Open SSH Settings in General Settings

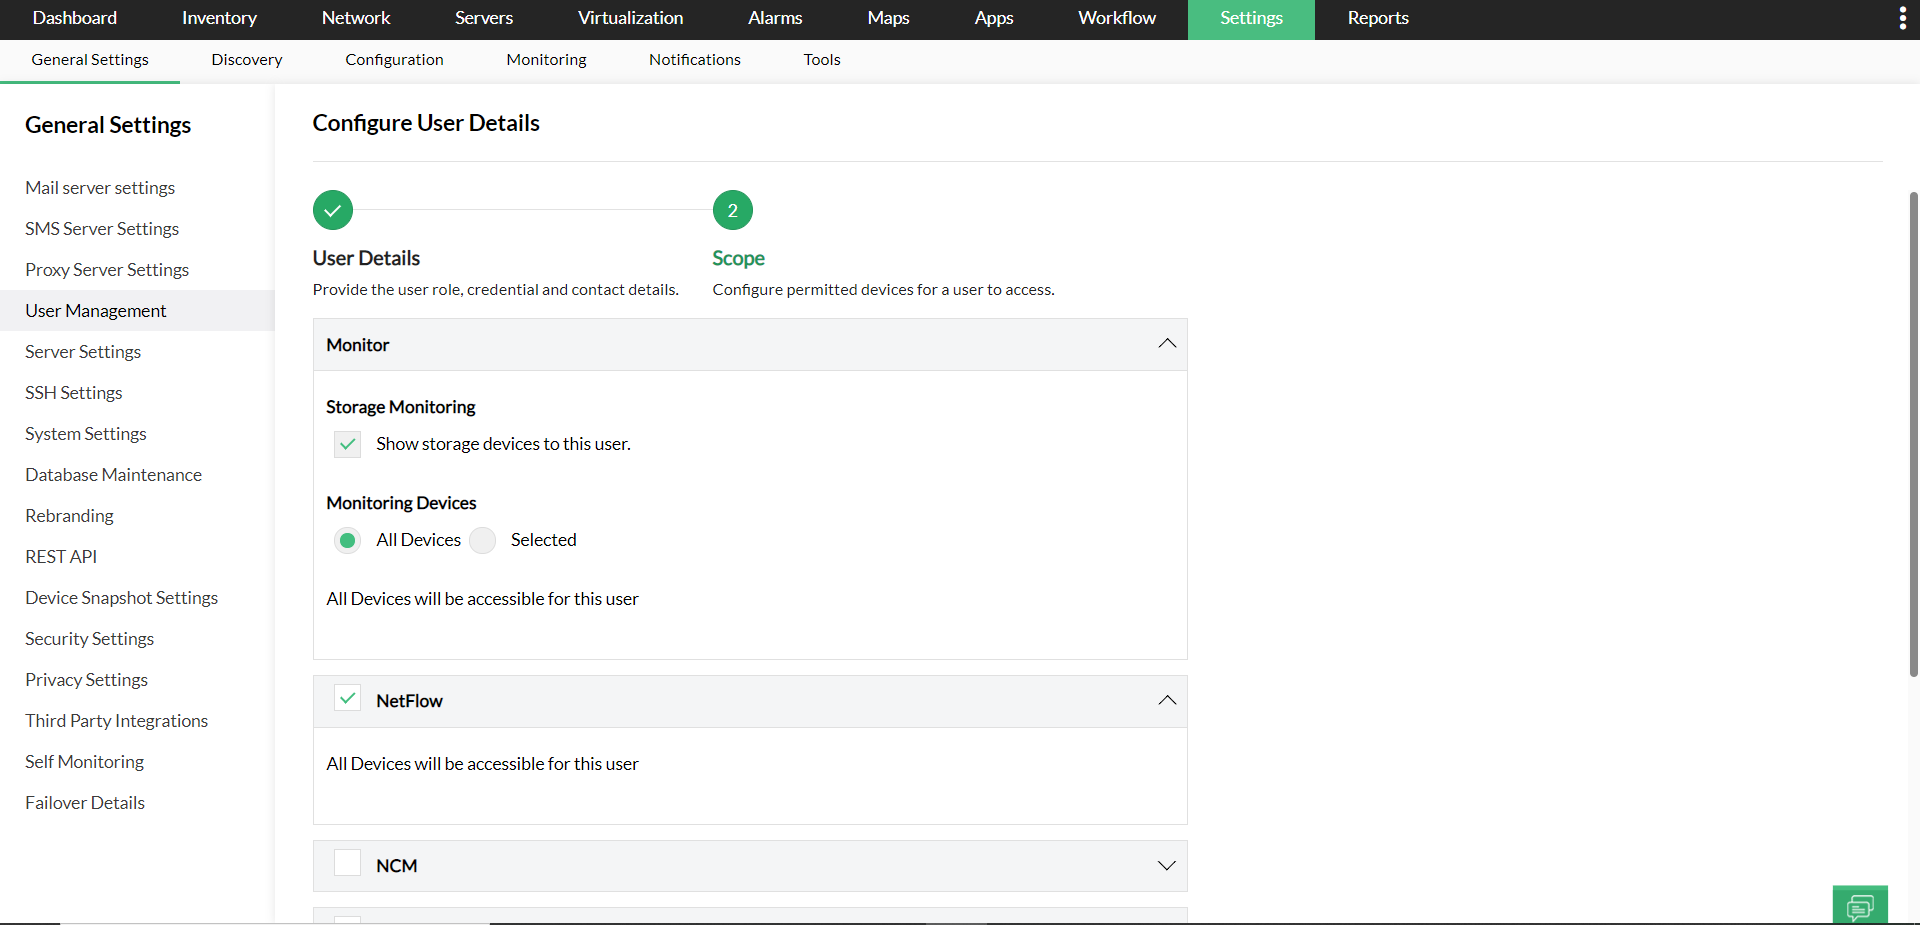point(73,393)
